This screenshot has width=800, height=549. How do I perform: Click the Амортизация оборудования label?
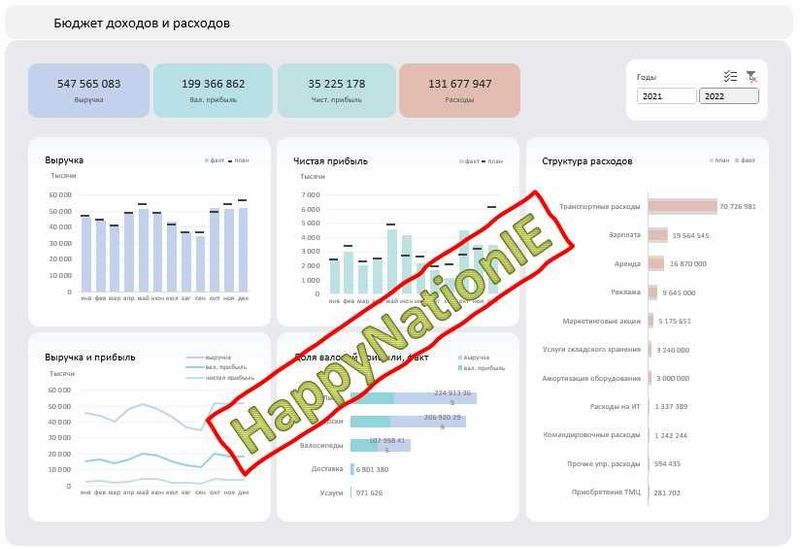[591, 379]
